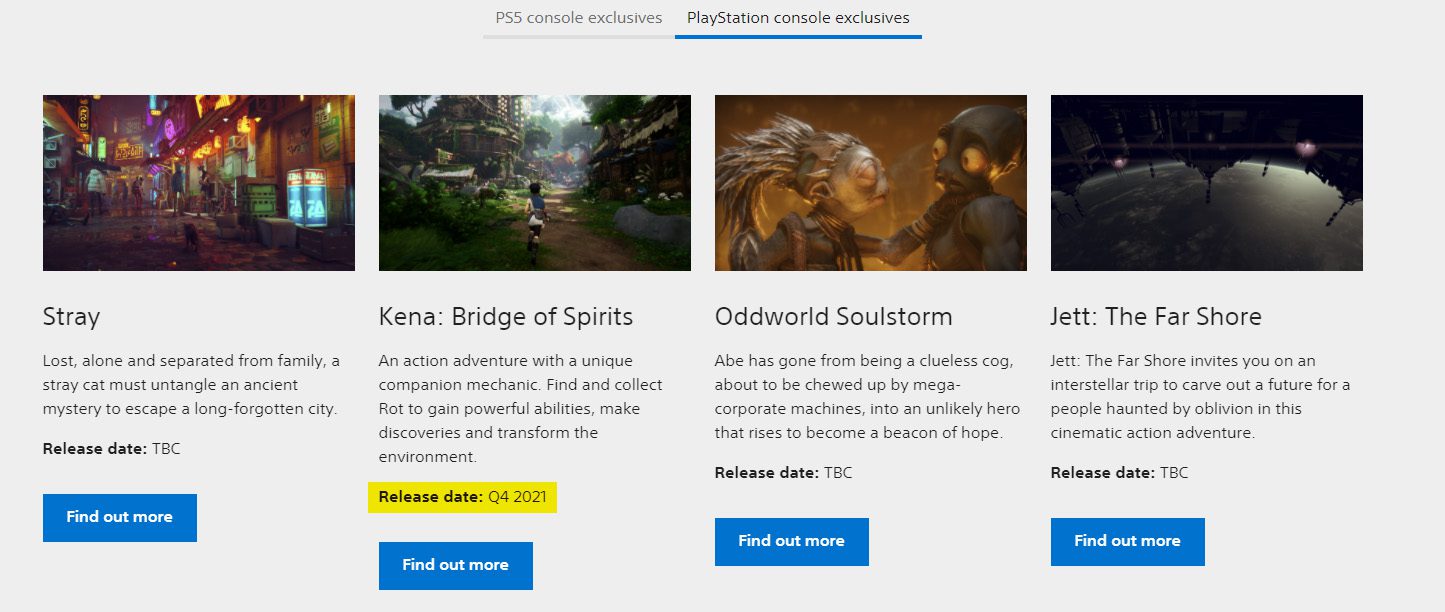Open Oddworld Soulstorm artwork thumbnail
This screenshot has height=612, width=1445.
point(871,183)
